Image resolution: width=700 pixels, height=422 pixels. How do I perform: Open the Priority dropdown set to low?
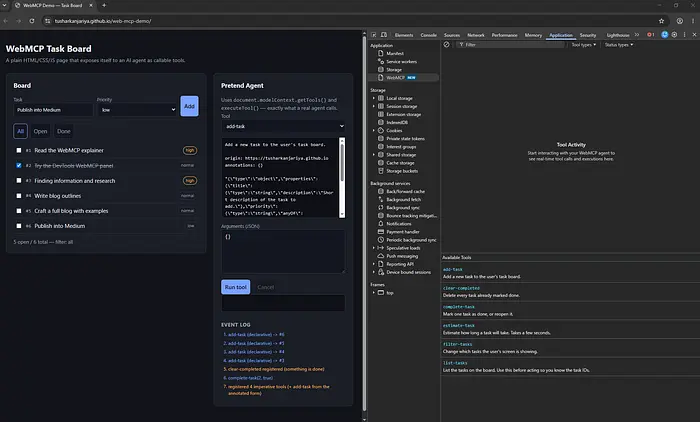[138, 110]
